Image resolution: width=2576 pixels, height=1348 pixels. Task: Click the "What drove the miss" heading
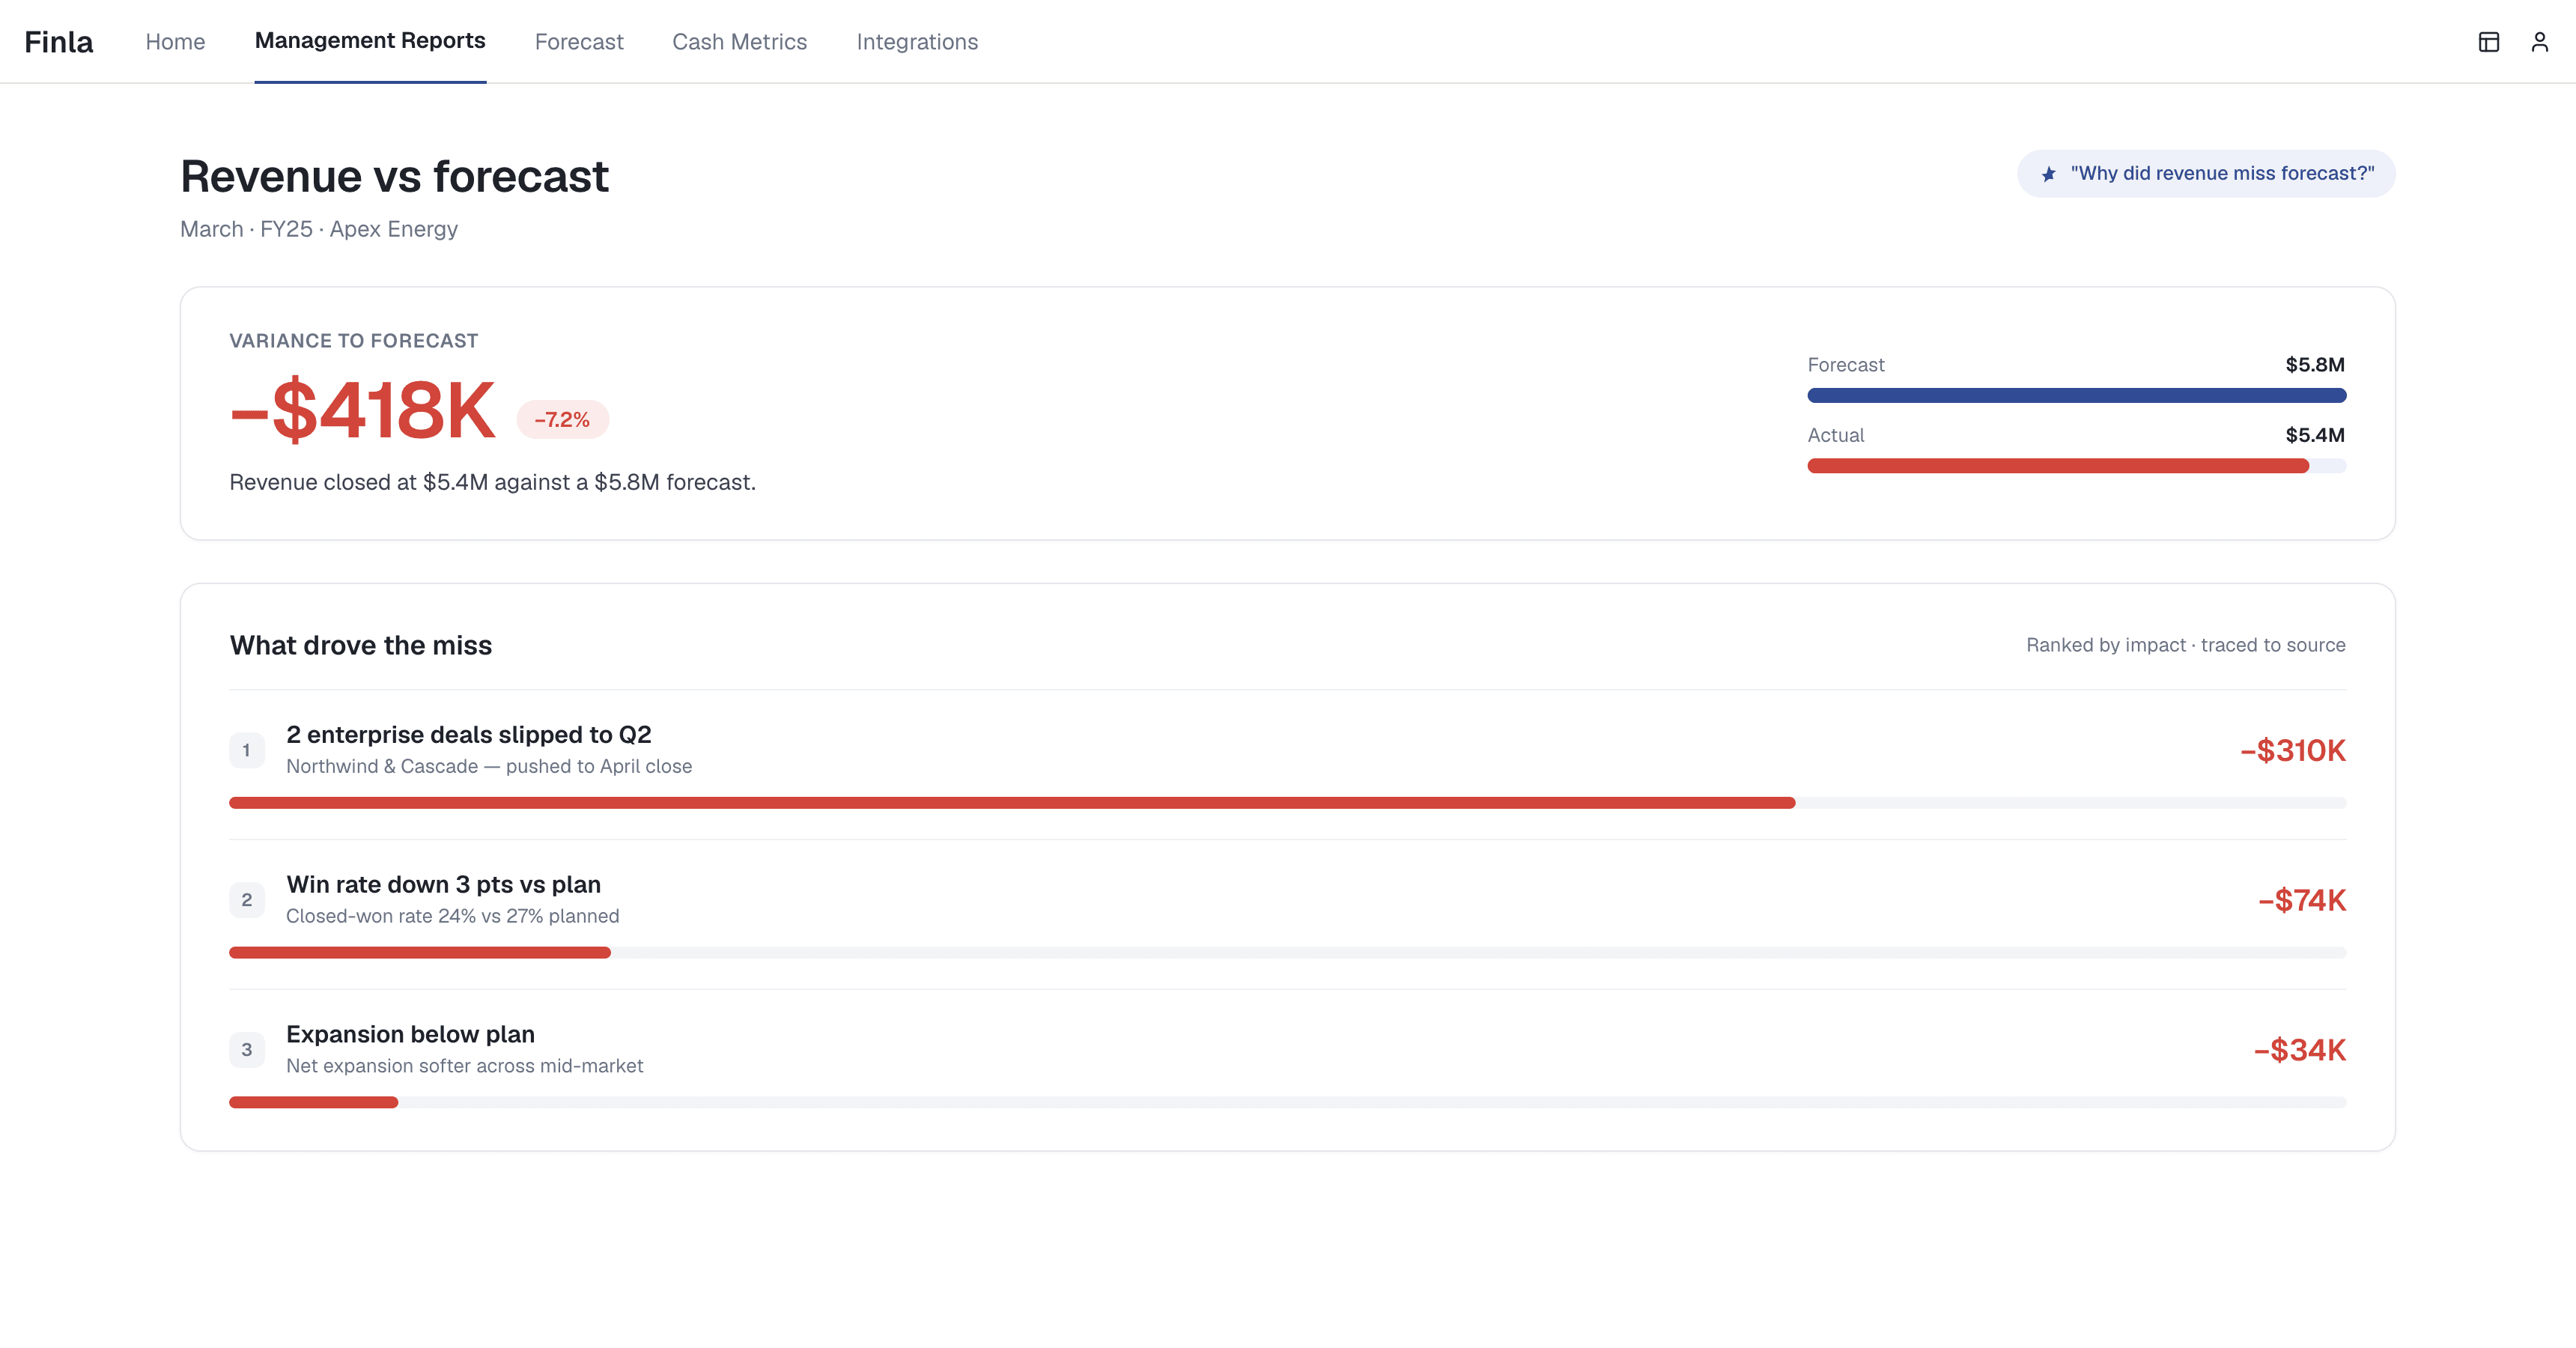361,646
